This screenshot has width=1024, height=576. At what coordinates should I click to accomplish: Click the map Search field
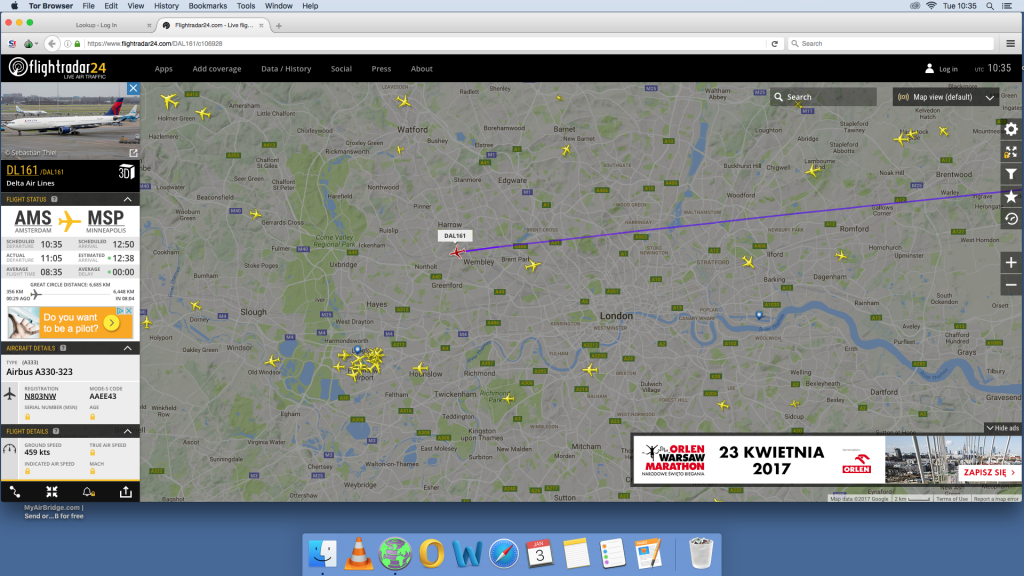click(x=823, y=97)
